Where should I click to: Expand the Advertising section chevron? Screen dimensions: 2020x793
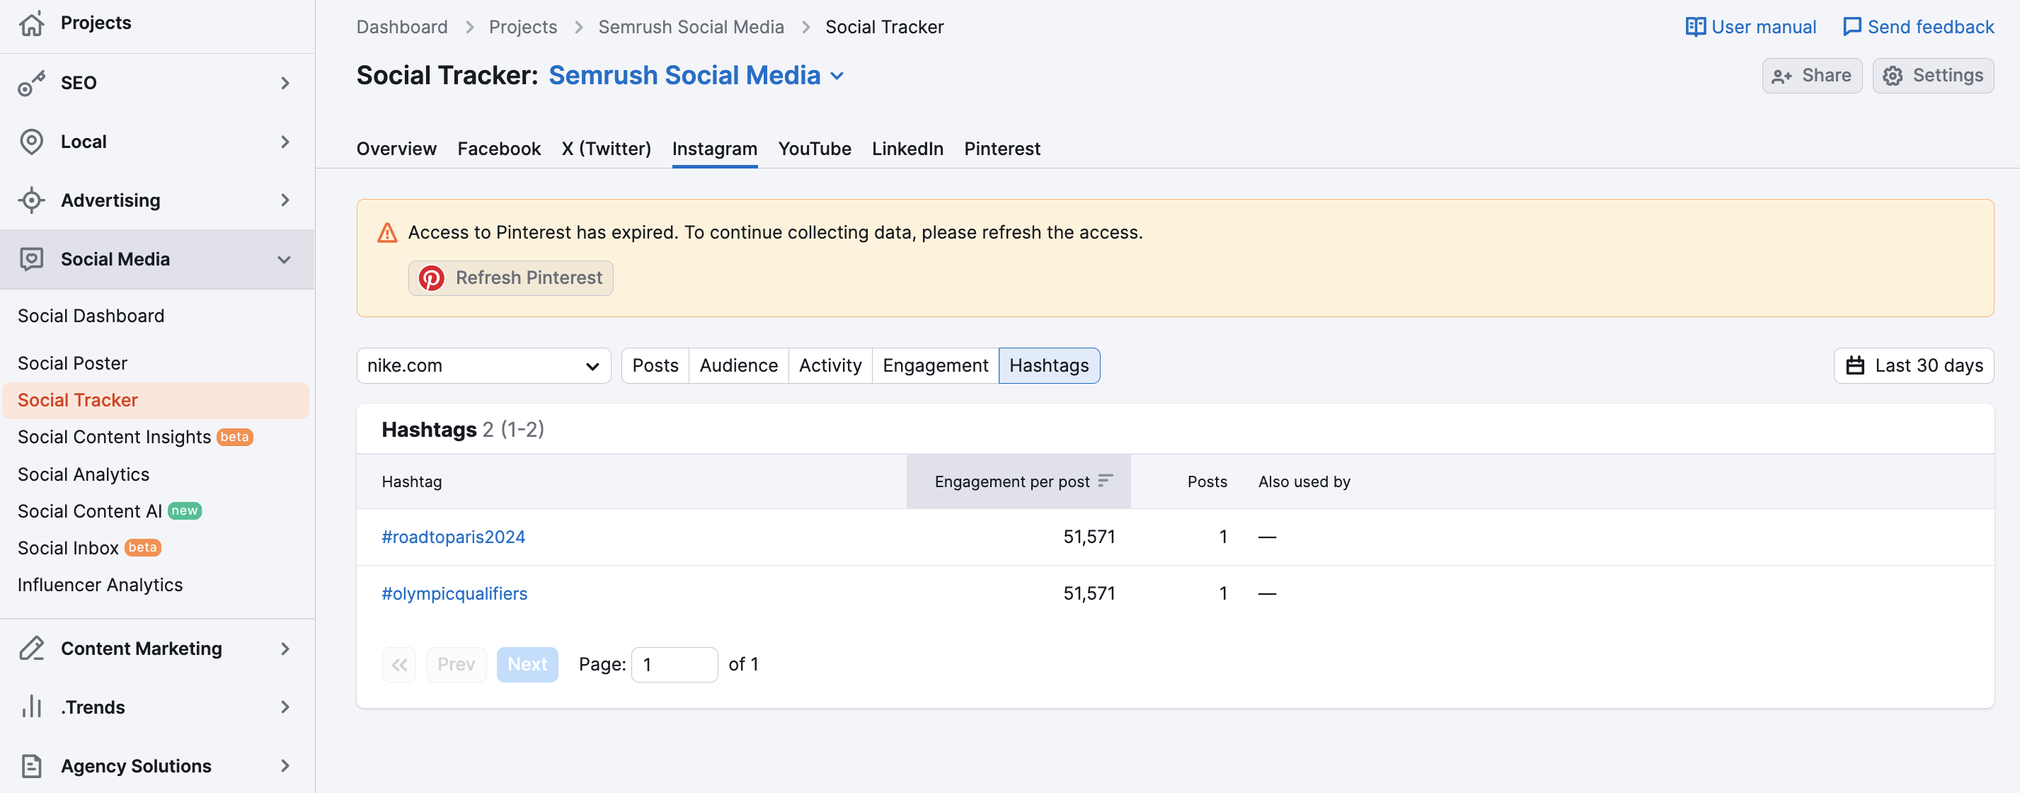[285, 200]
